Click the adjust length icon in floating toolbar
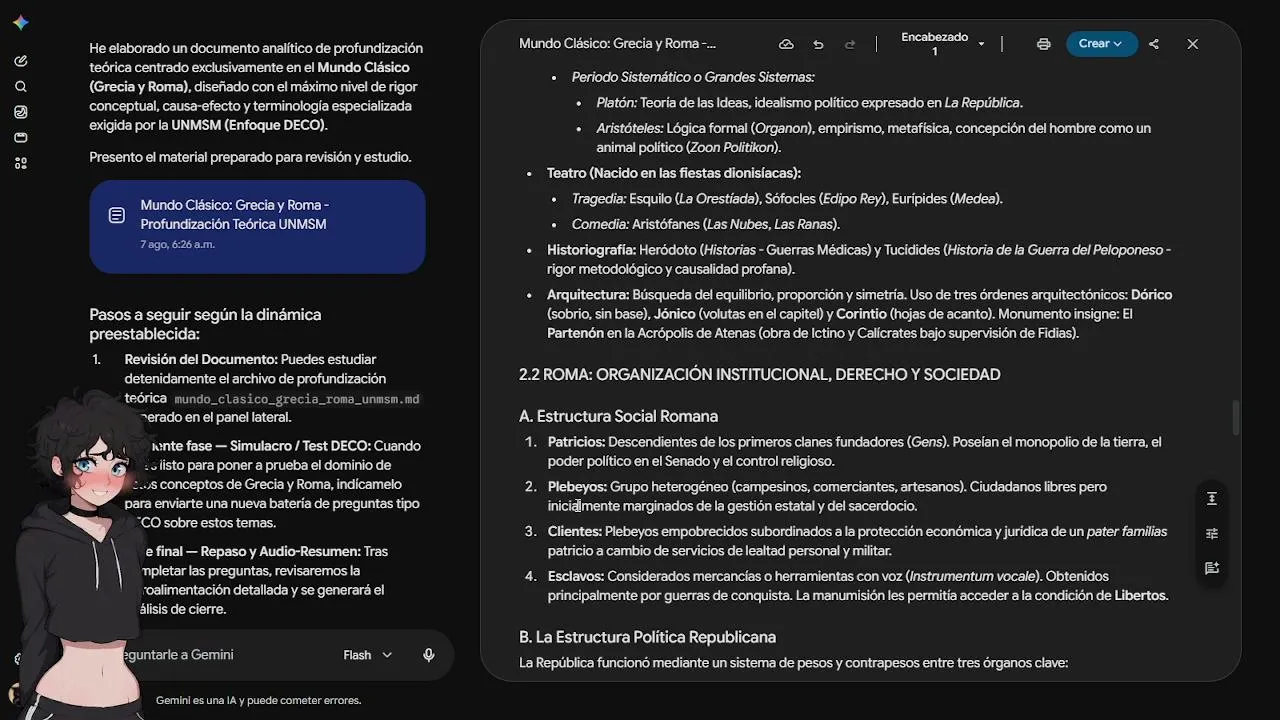Image resolution: width=1280 pixels, height=720 pixels. [1212, 499]
